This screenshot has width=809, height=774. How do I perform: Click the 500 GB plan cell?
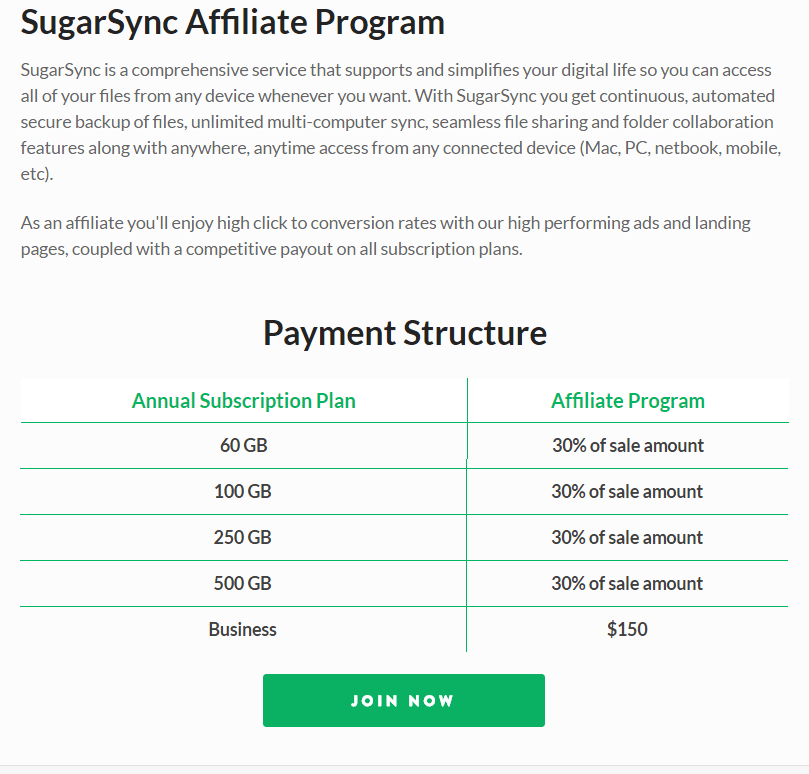click(x=243, y=584)
